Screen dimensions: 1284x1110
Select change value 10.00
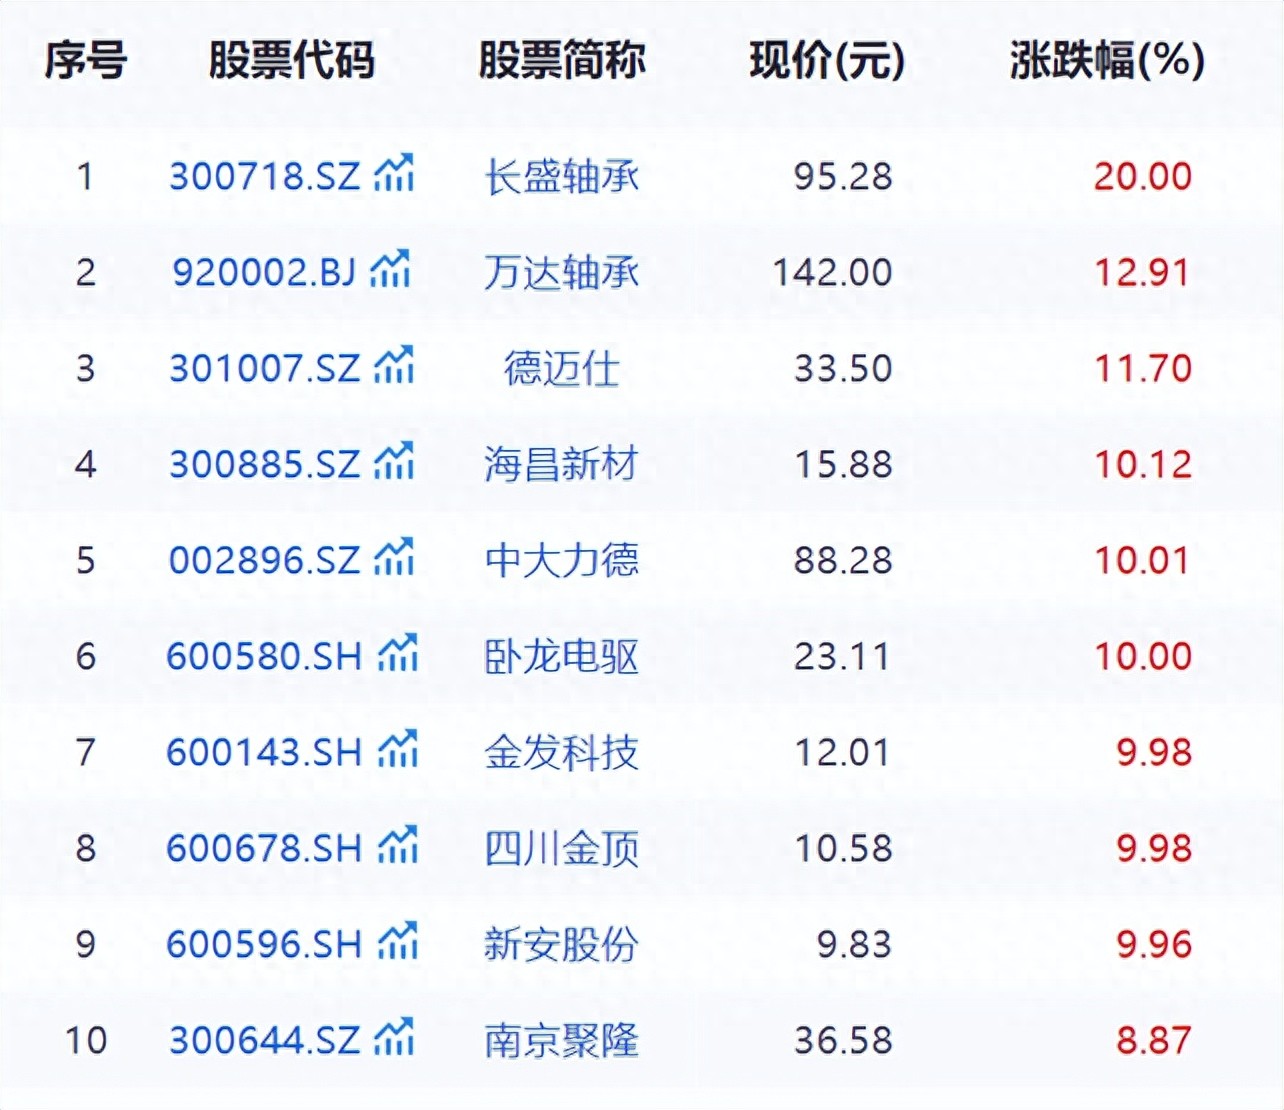(1142, 657)
